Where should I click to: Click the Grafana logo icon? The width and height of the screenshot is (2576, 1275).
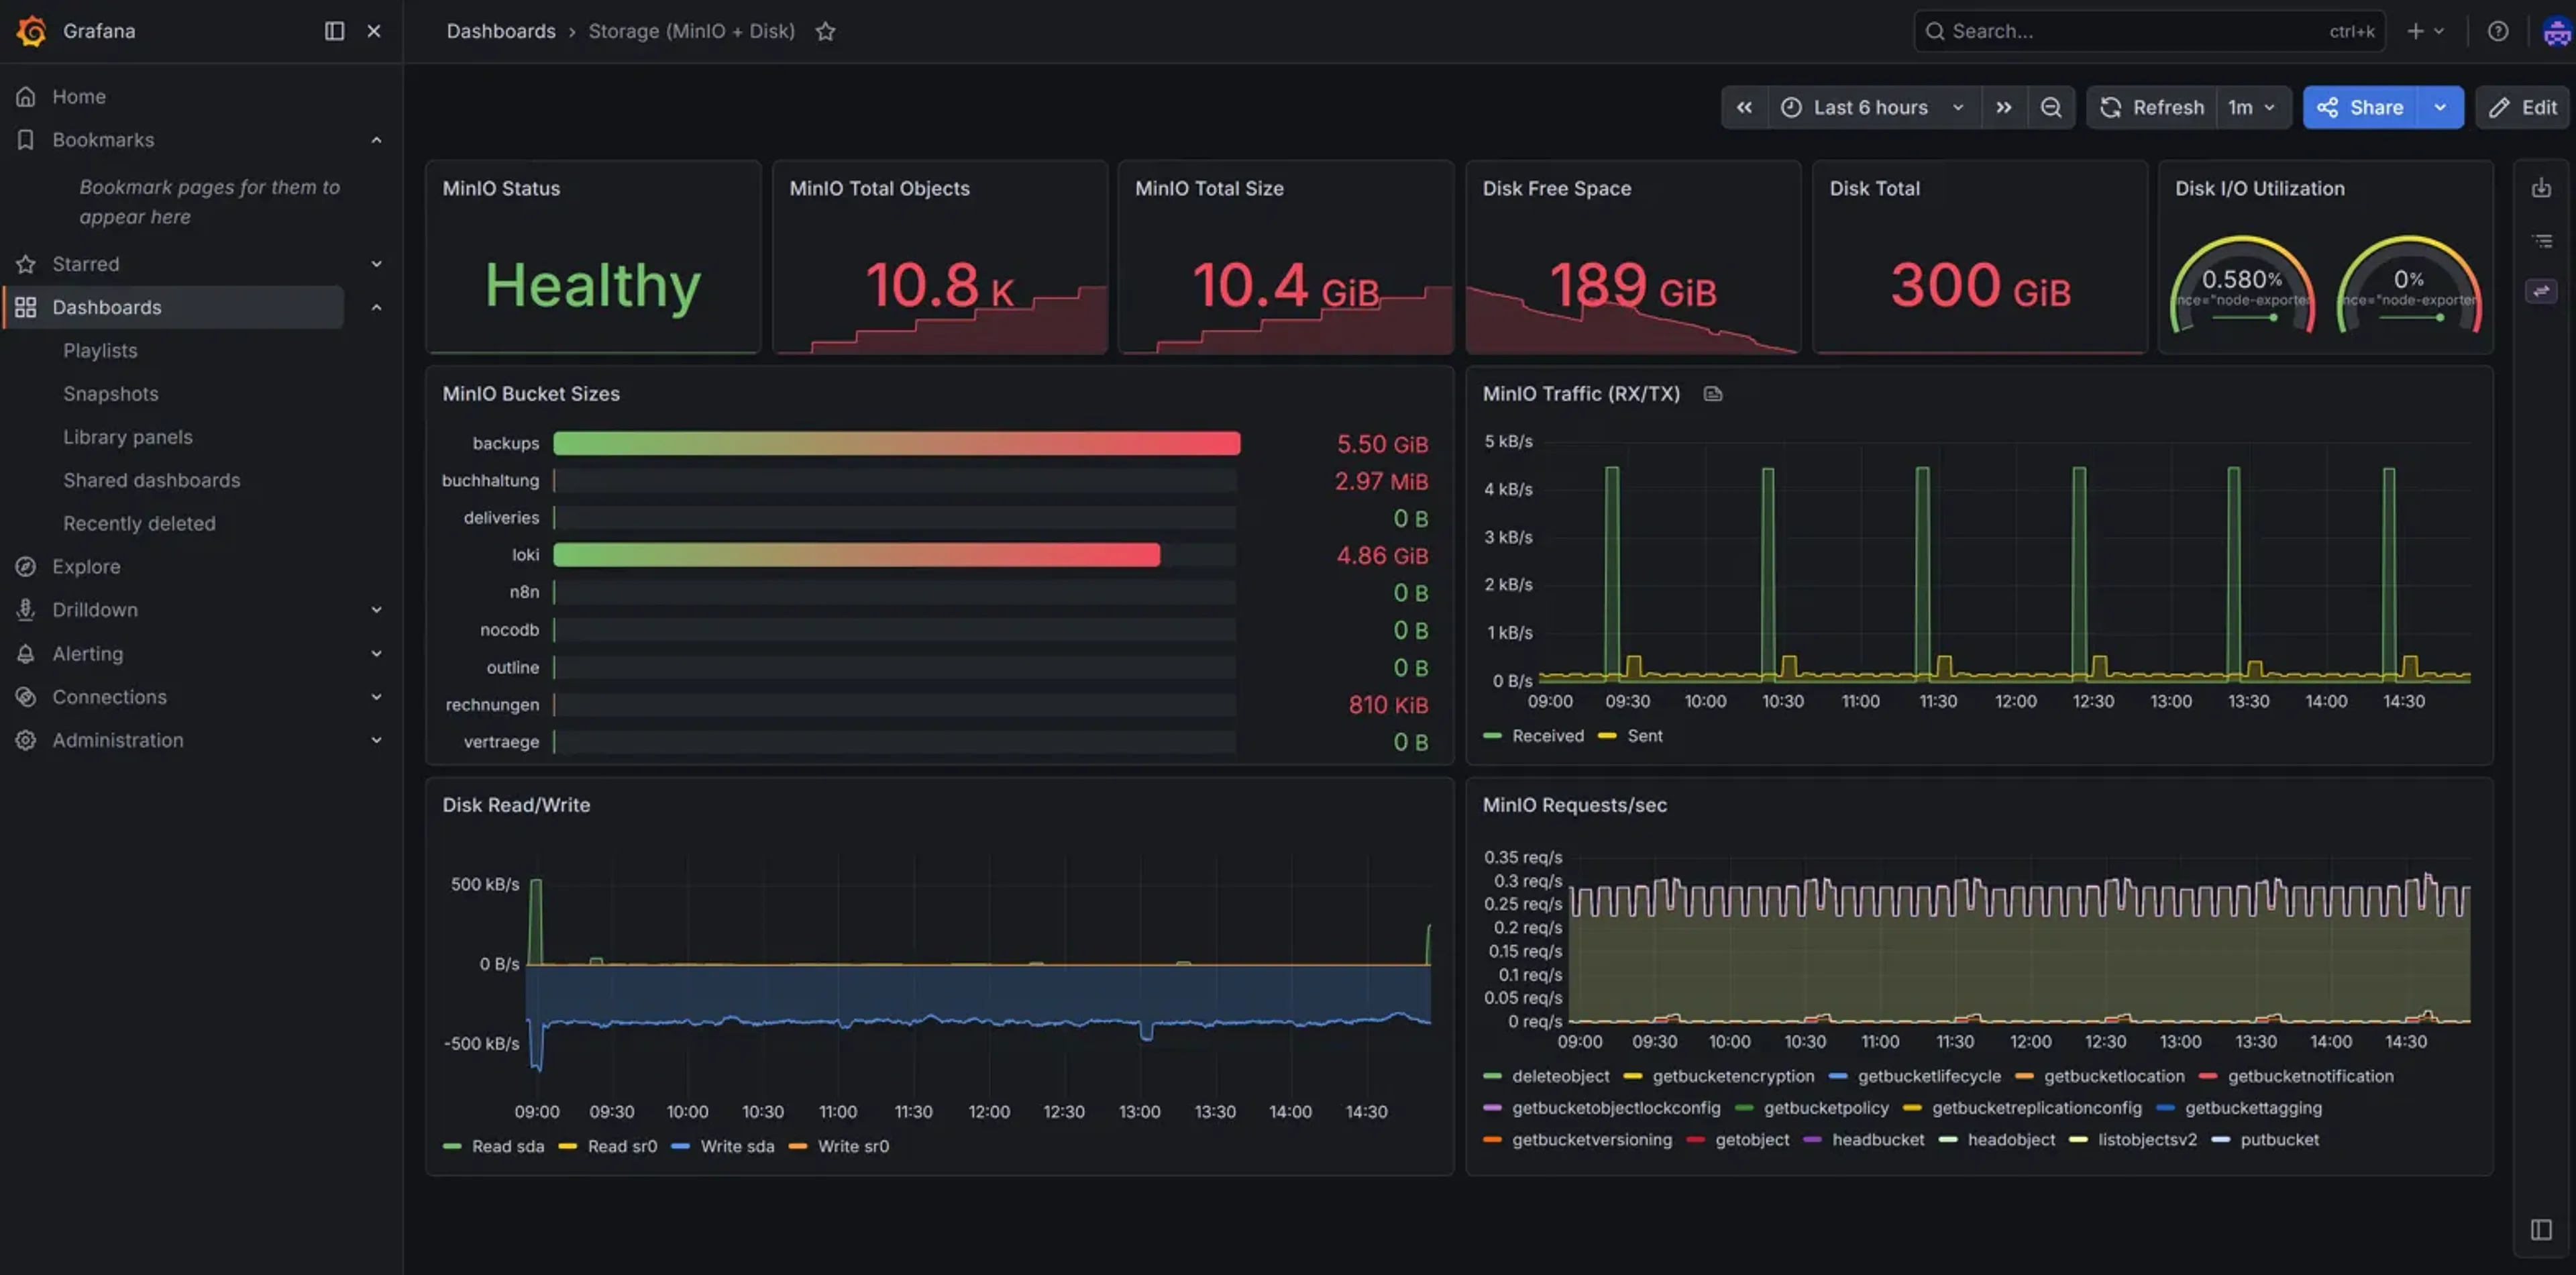click(31, 31)
